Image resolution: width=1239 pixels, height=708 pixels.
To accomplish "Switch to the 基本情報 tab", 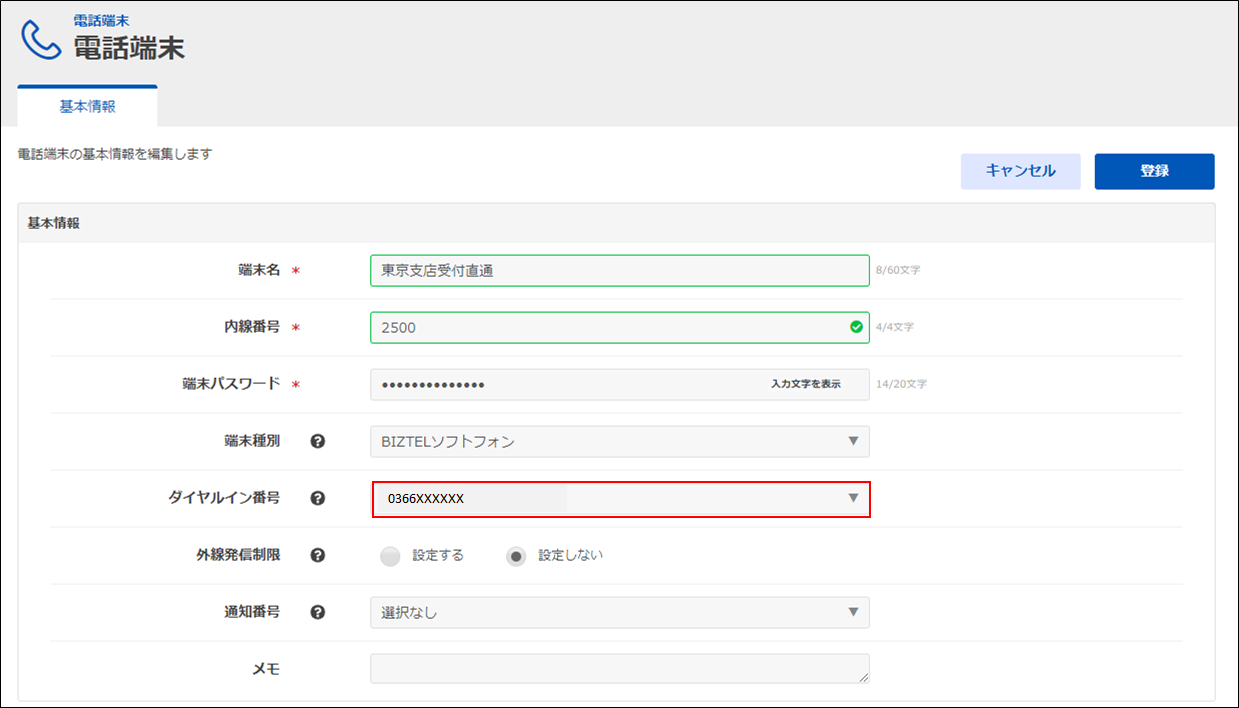I will pos(87,107).
